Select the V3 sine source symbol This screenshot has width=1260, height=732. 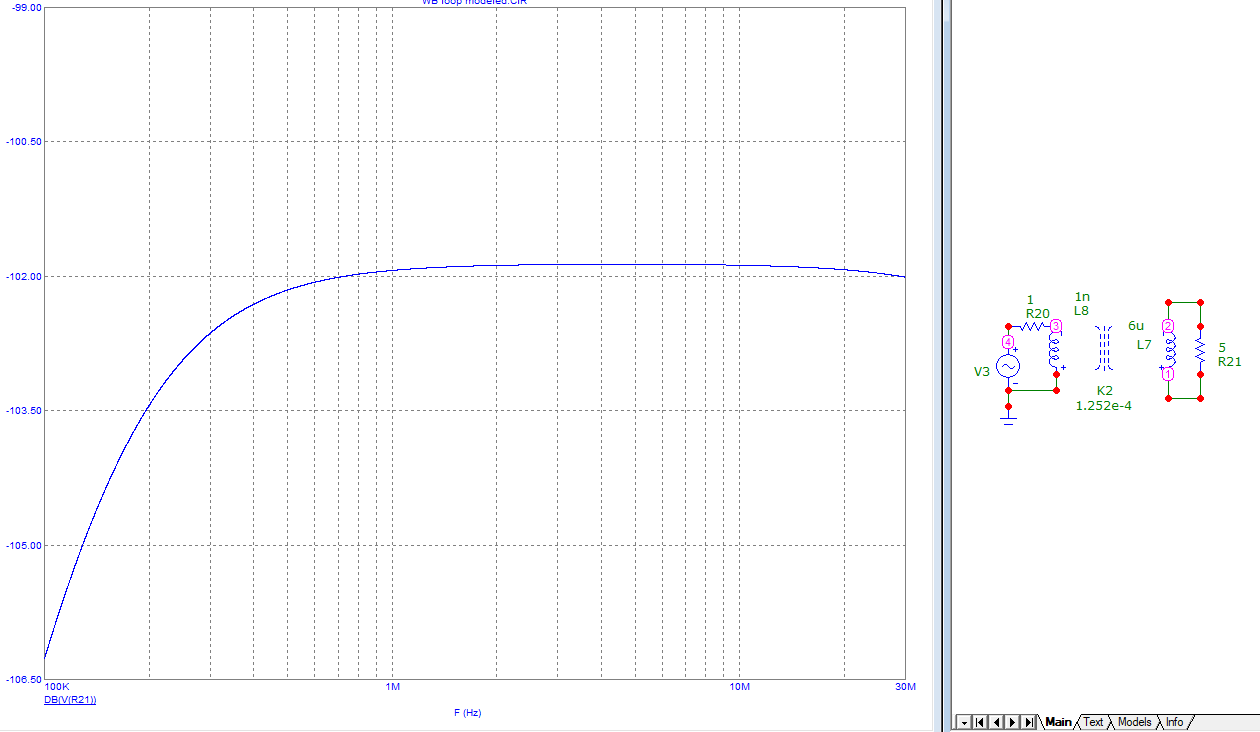pyautogui.click(x=1008, y=367)
